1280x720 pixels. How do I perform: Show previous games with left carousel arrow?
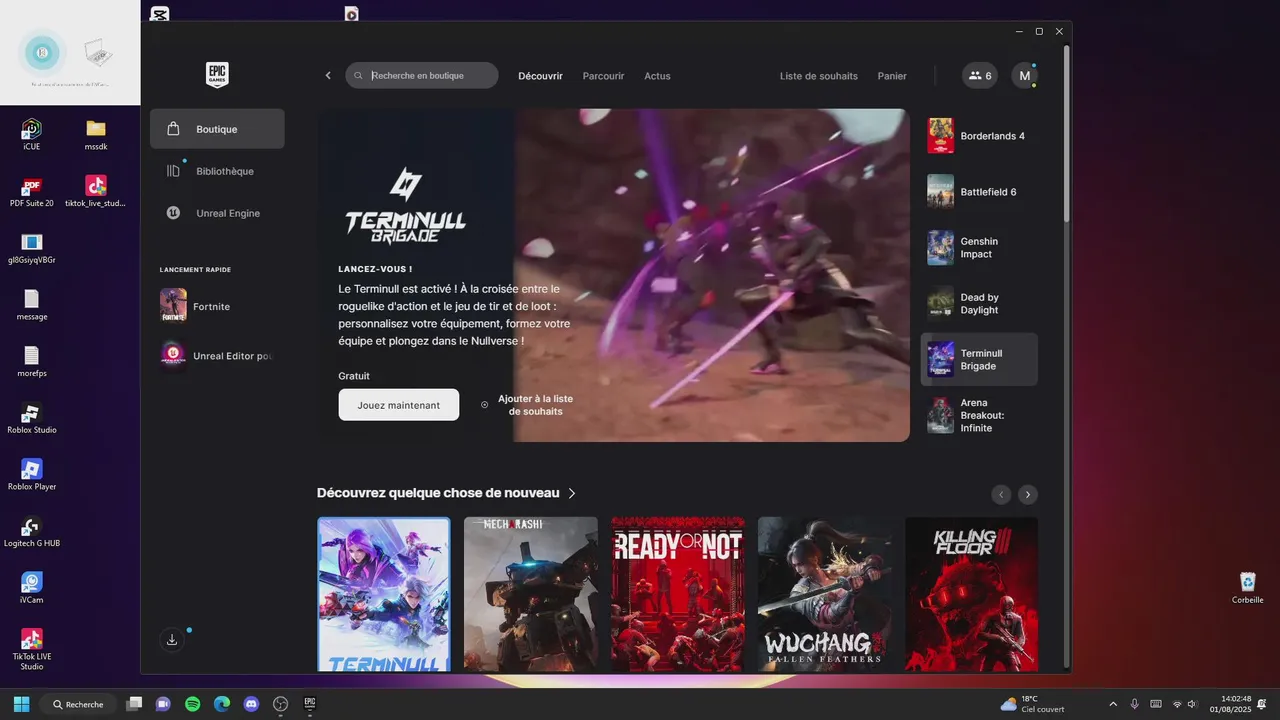click(x=1001, y=494)
